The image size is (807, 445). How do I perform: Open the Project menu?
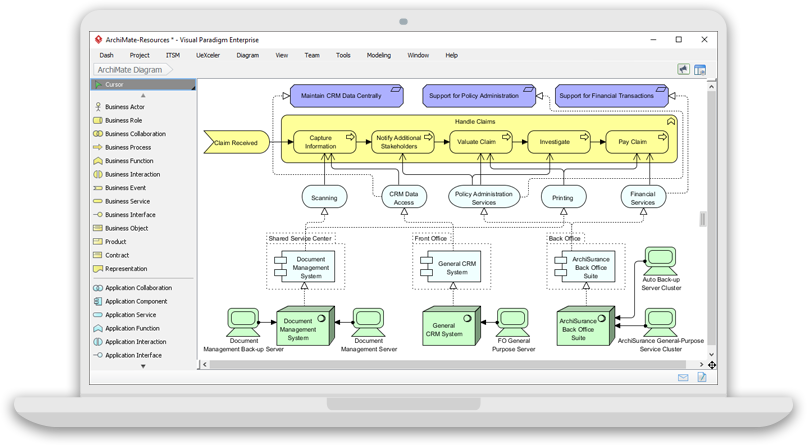[x=139, y=55]
